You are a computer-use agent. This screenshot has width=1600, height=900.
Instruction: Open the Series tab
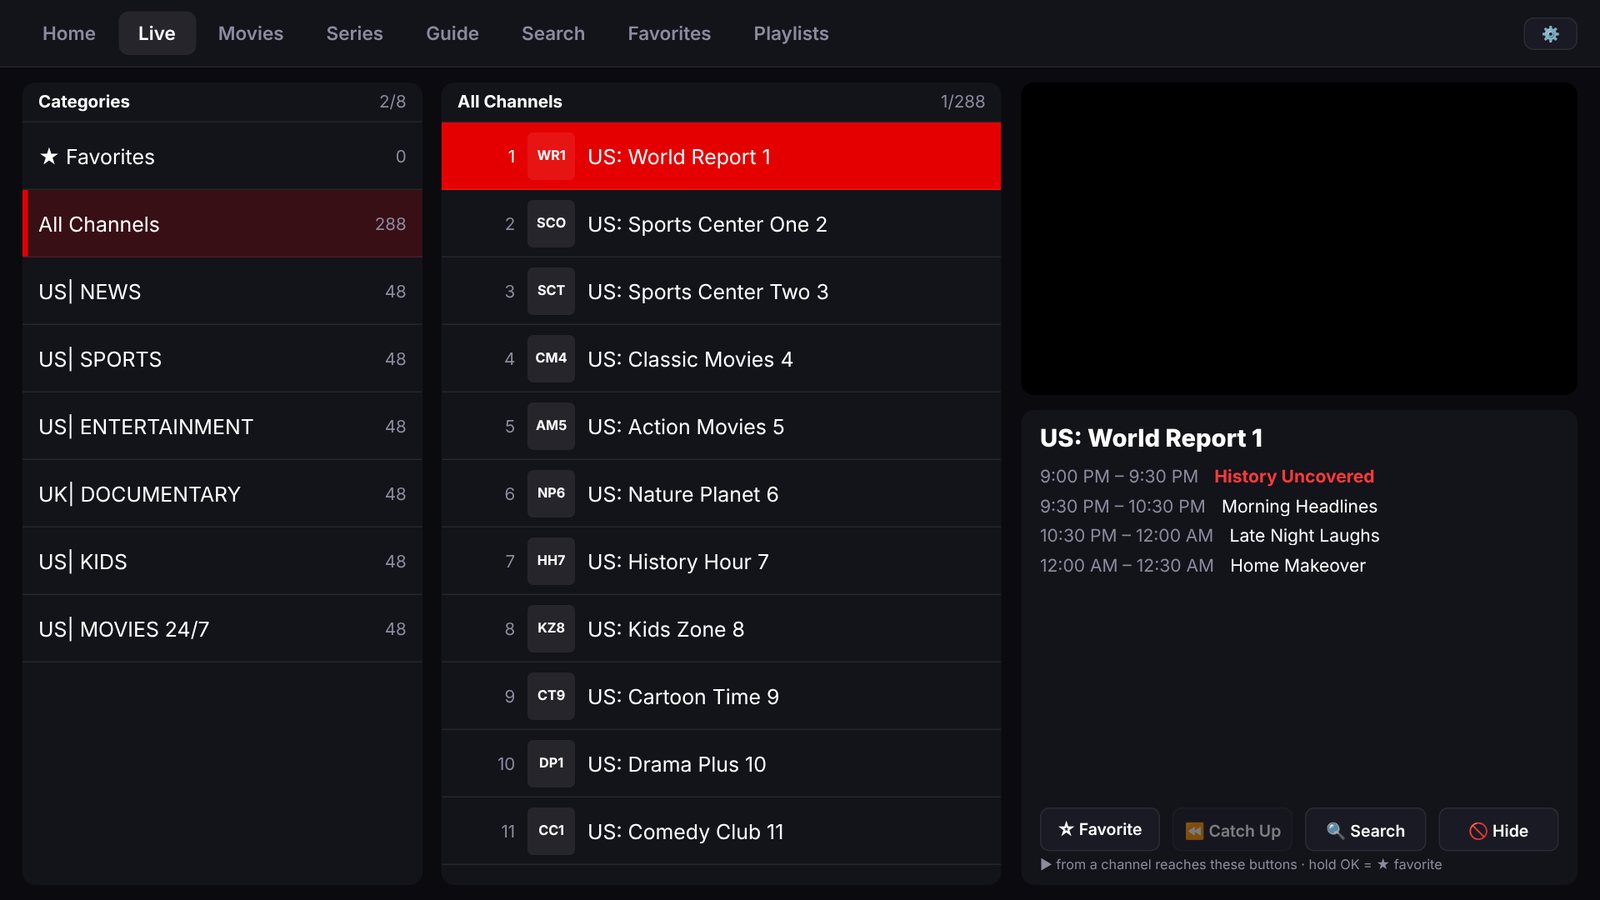click(354, 34)
